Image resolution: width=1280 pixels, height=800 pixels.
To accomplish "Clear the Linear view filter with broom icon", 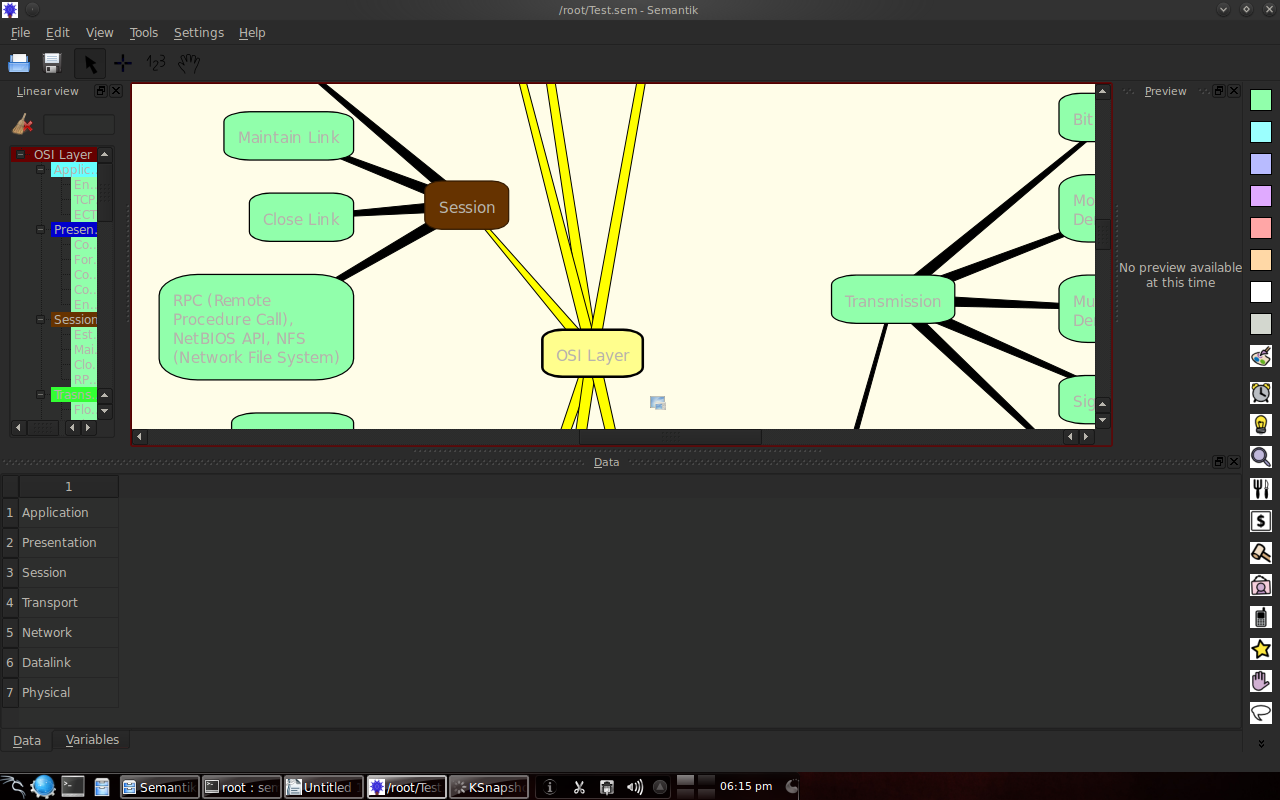I will [x=22, y=124].
